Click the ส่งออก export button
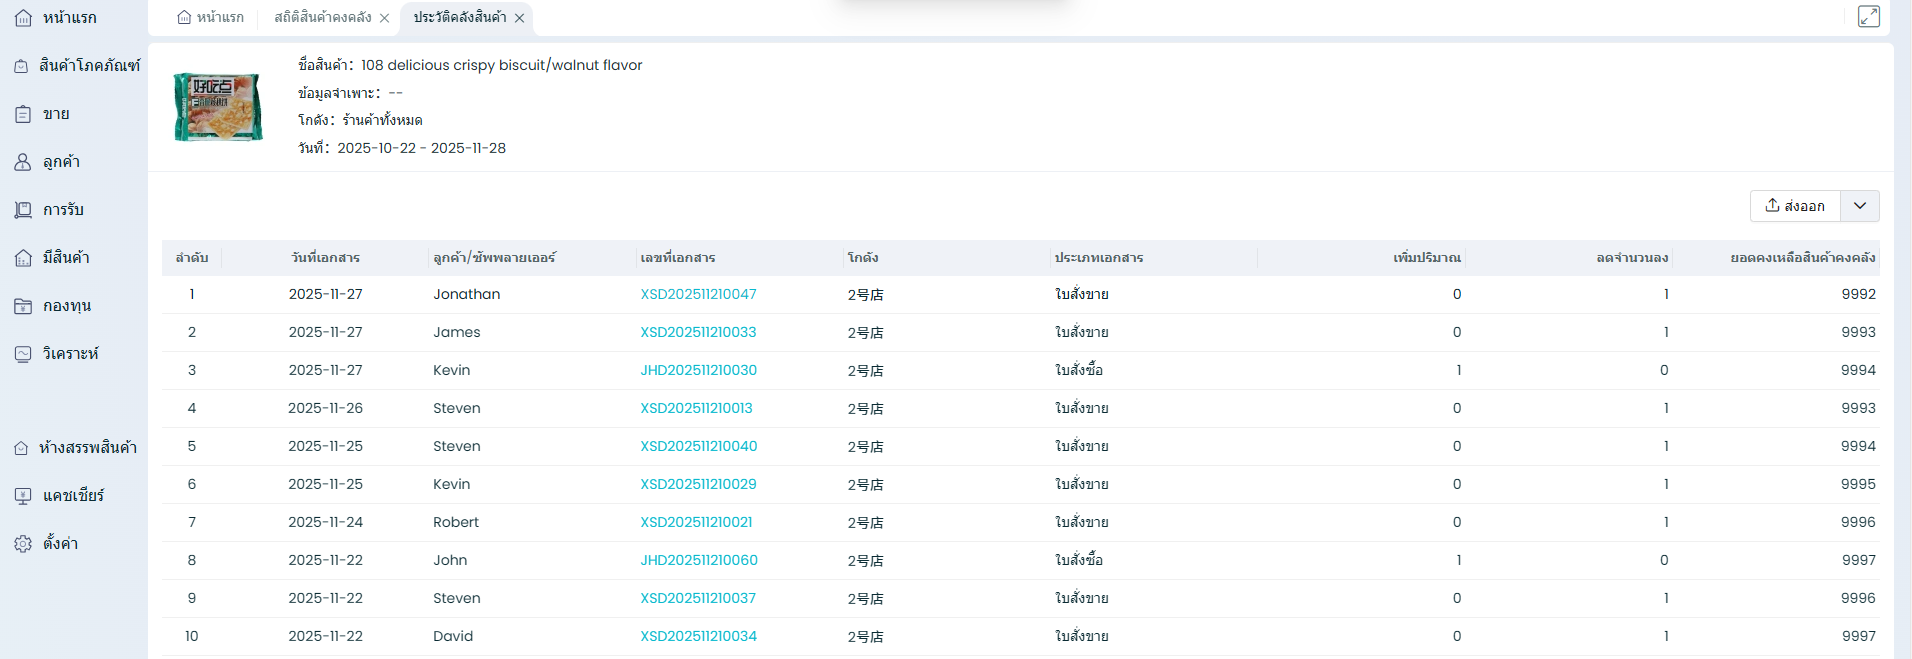The image size is (1912, 659). [x=1795, y=206]
